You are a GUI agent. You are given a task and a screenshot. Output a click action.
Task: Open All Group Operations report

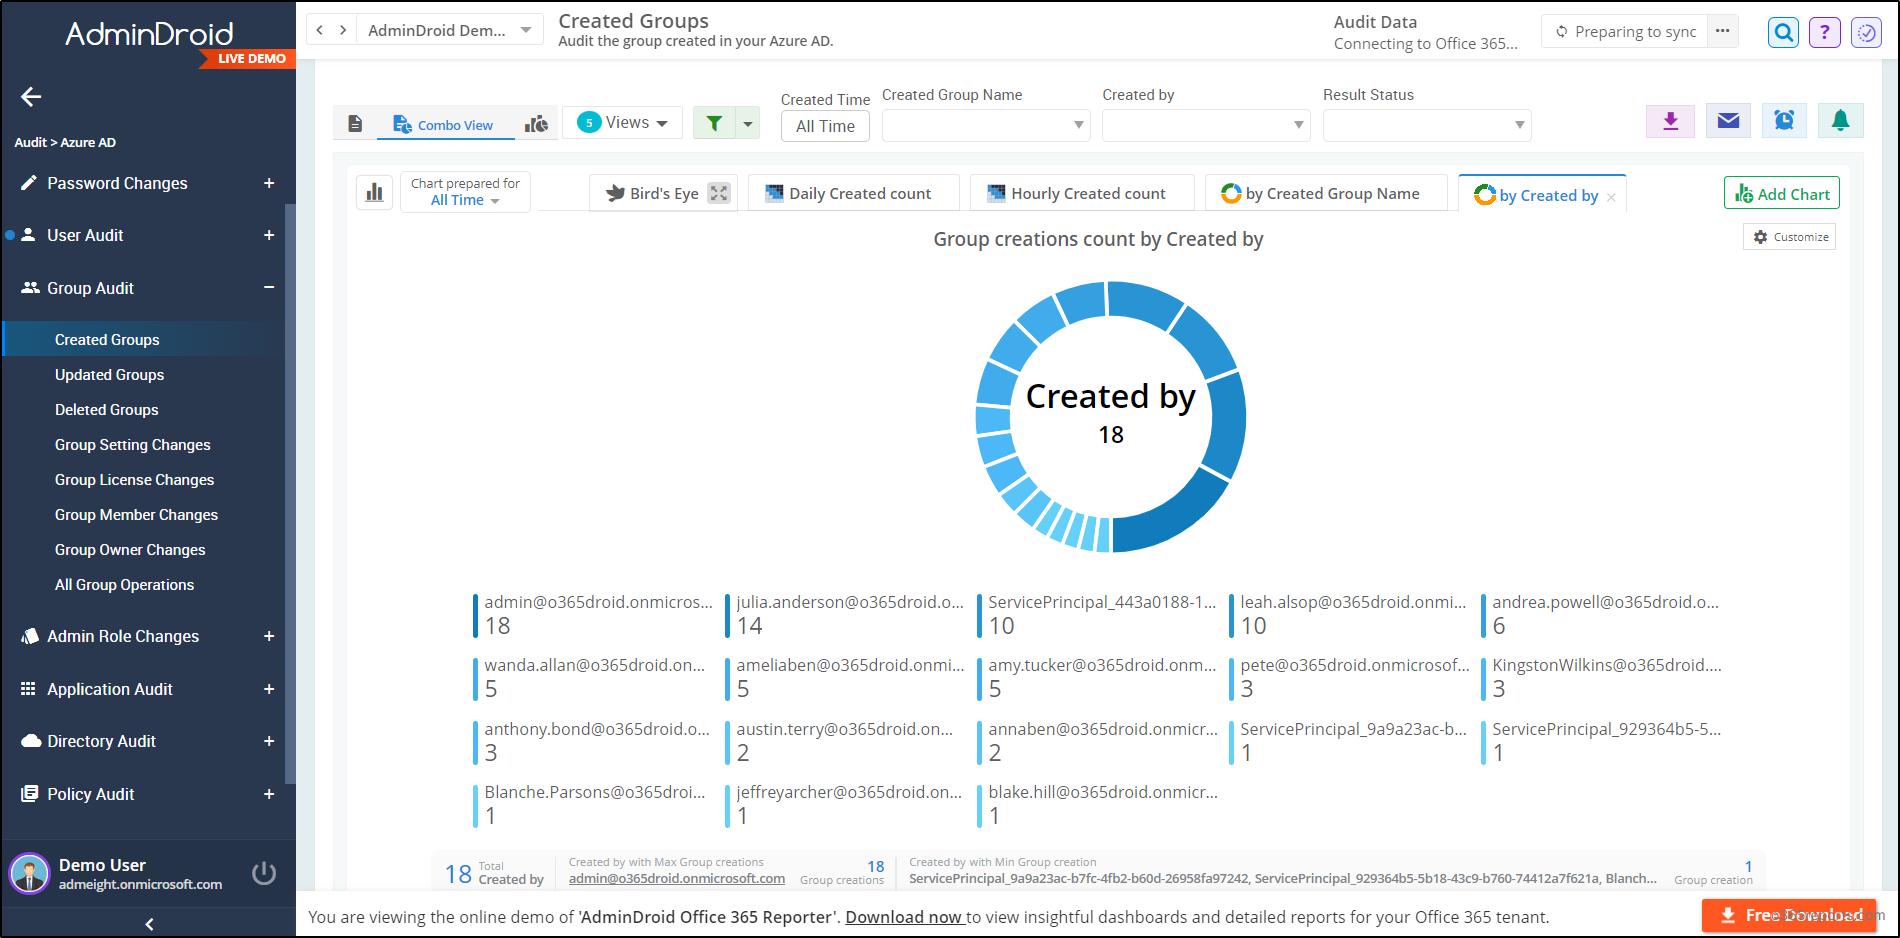point(124,585)
